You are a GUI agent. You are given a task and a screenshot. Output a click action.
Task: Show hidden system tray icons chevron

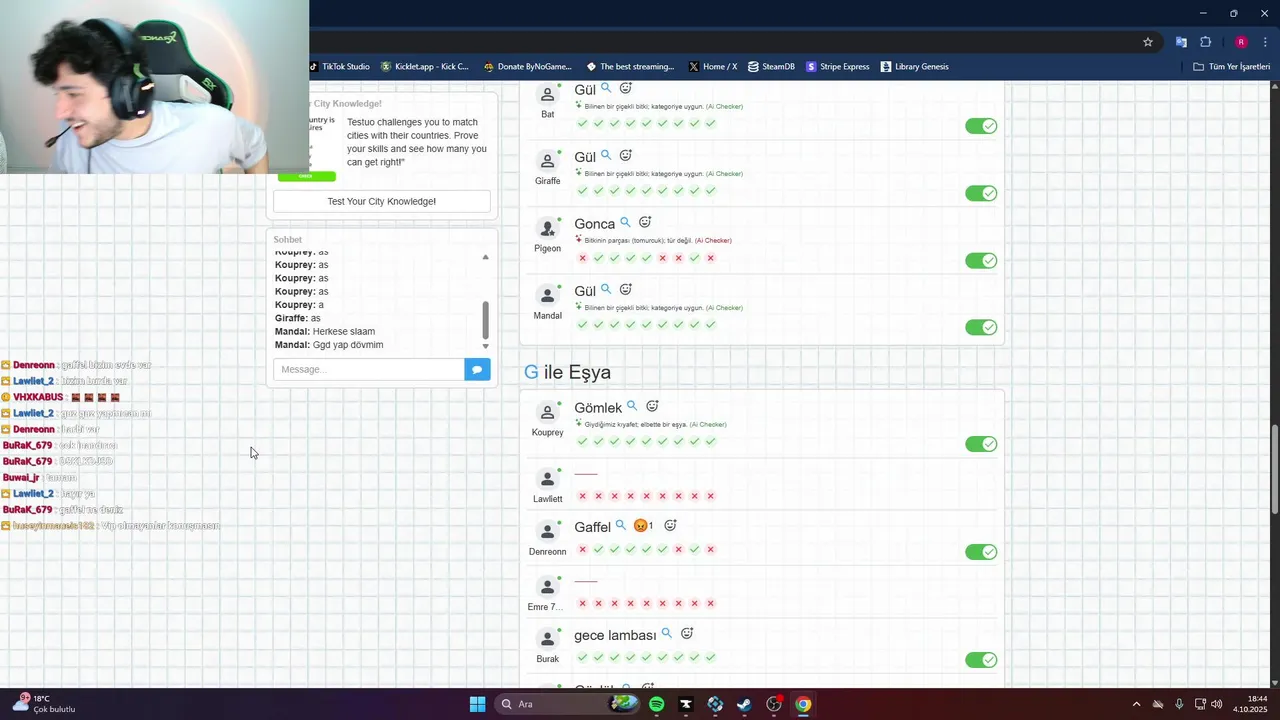[x=1136, y=704]
